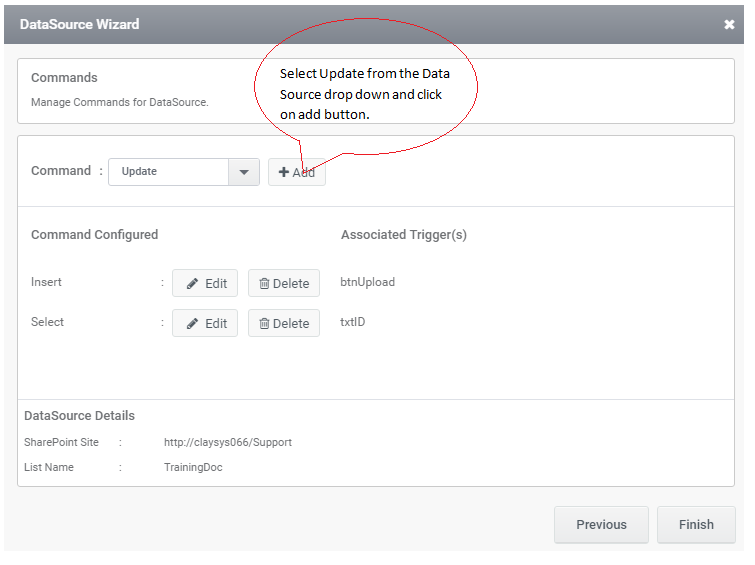Click the trash icon in Insert's Delete button
755x565 pixels.
(264, 284)
